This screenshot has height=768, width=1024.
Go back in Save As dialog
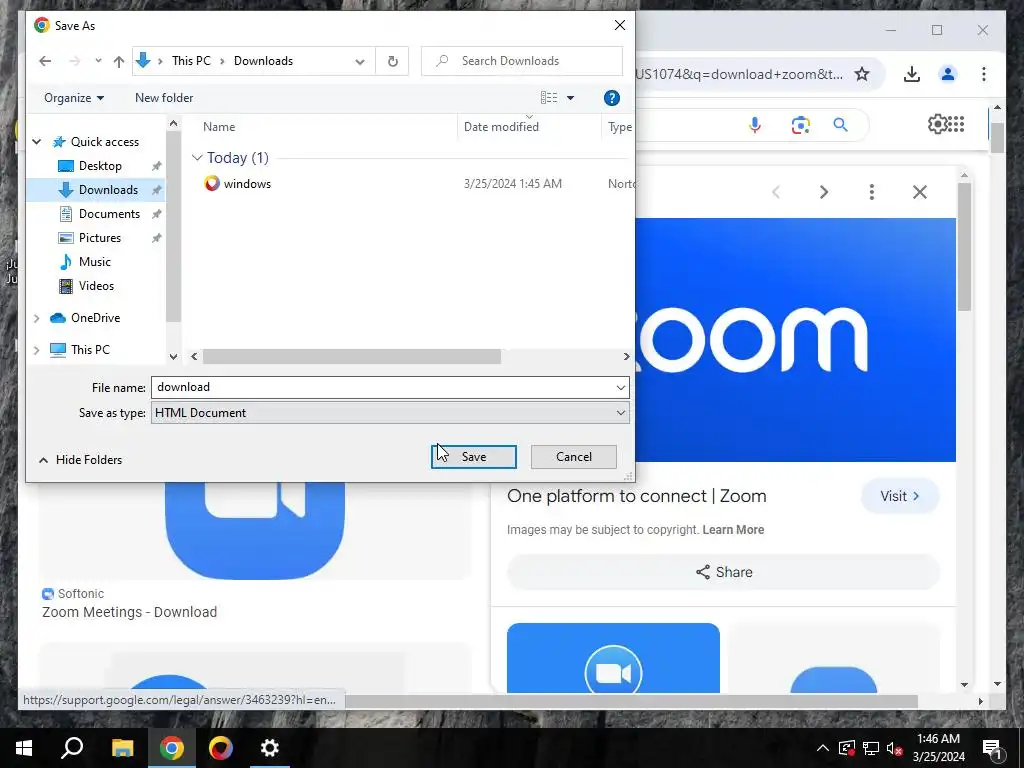[45, 61]
